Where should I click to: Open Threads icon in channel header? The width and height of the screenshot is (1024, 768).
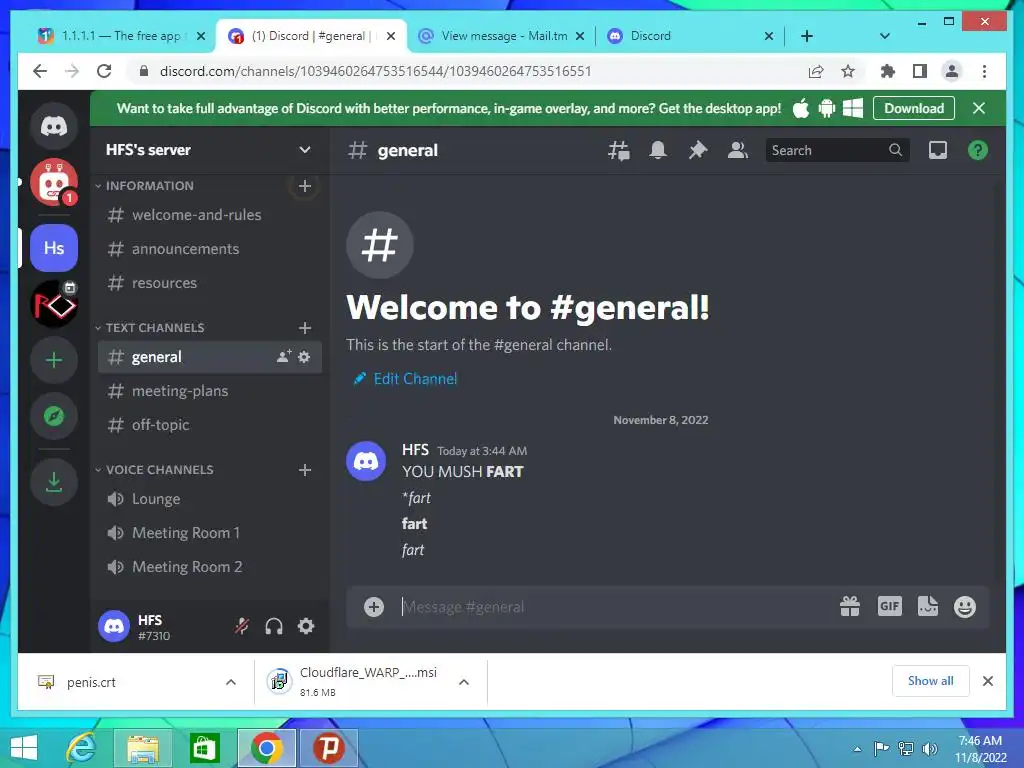tap(618, 151)
